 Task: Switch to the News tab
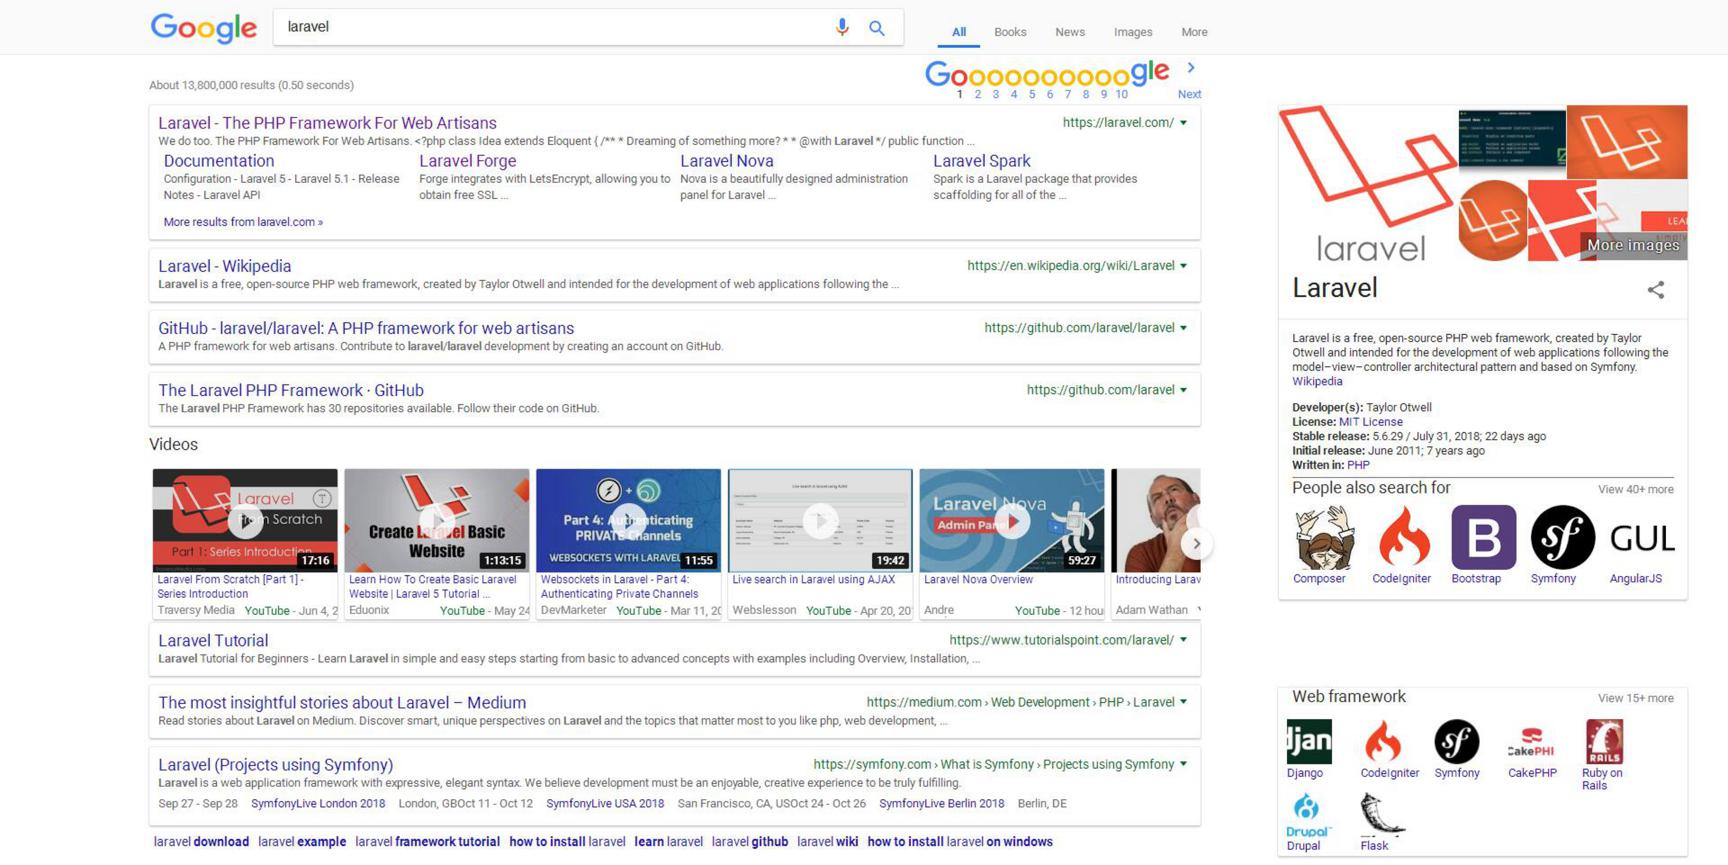tap(1070, 32)
